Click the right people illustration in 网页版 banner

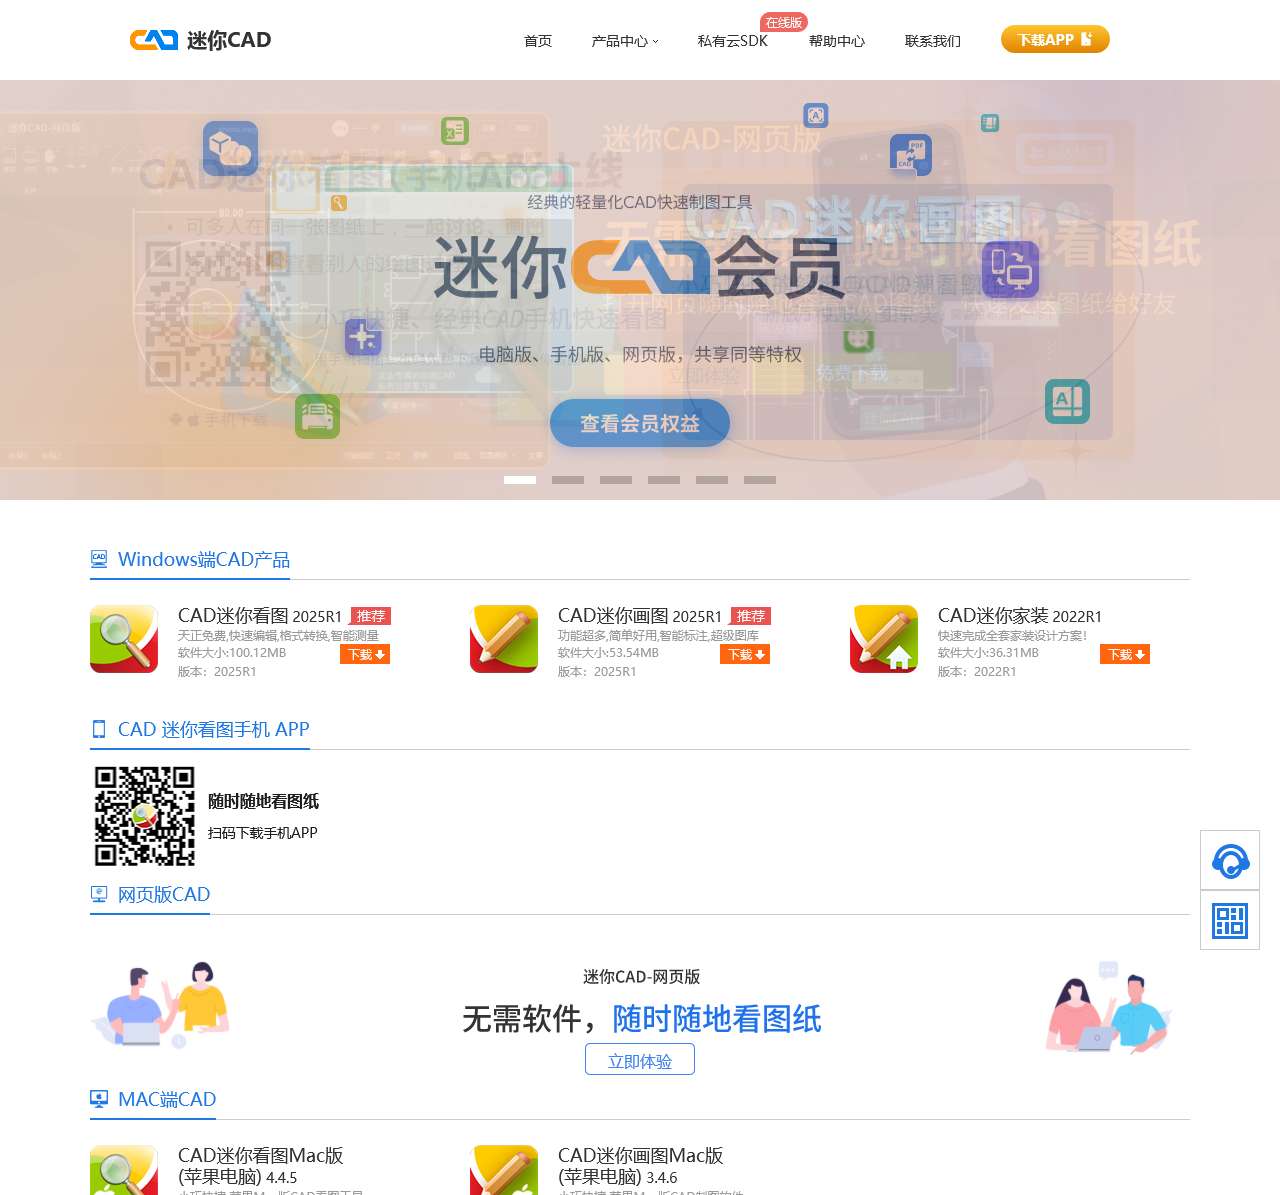click(1109, 1007)
